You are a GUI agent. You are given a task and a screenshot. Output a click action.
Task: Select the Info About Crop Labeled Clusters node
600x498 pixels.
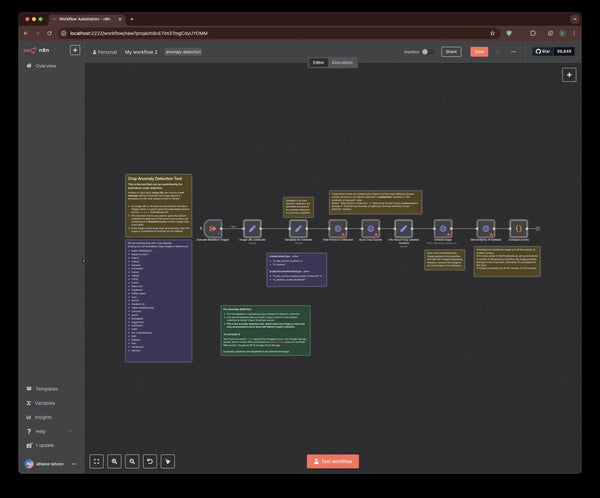click(x=403, y=229)
